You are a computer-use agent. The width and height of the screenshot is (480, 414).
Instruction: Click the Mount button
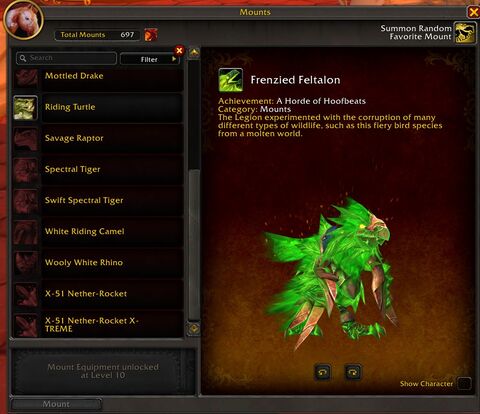click(56, 404)
